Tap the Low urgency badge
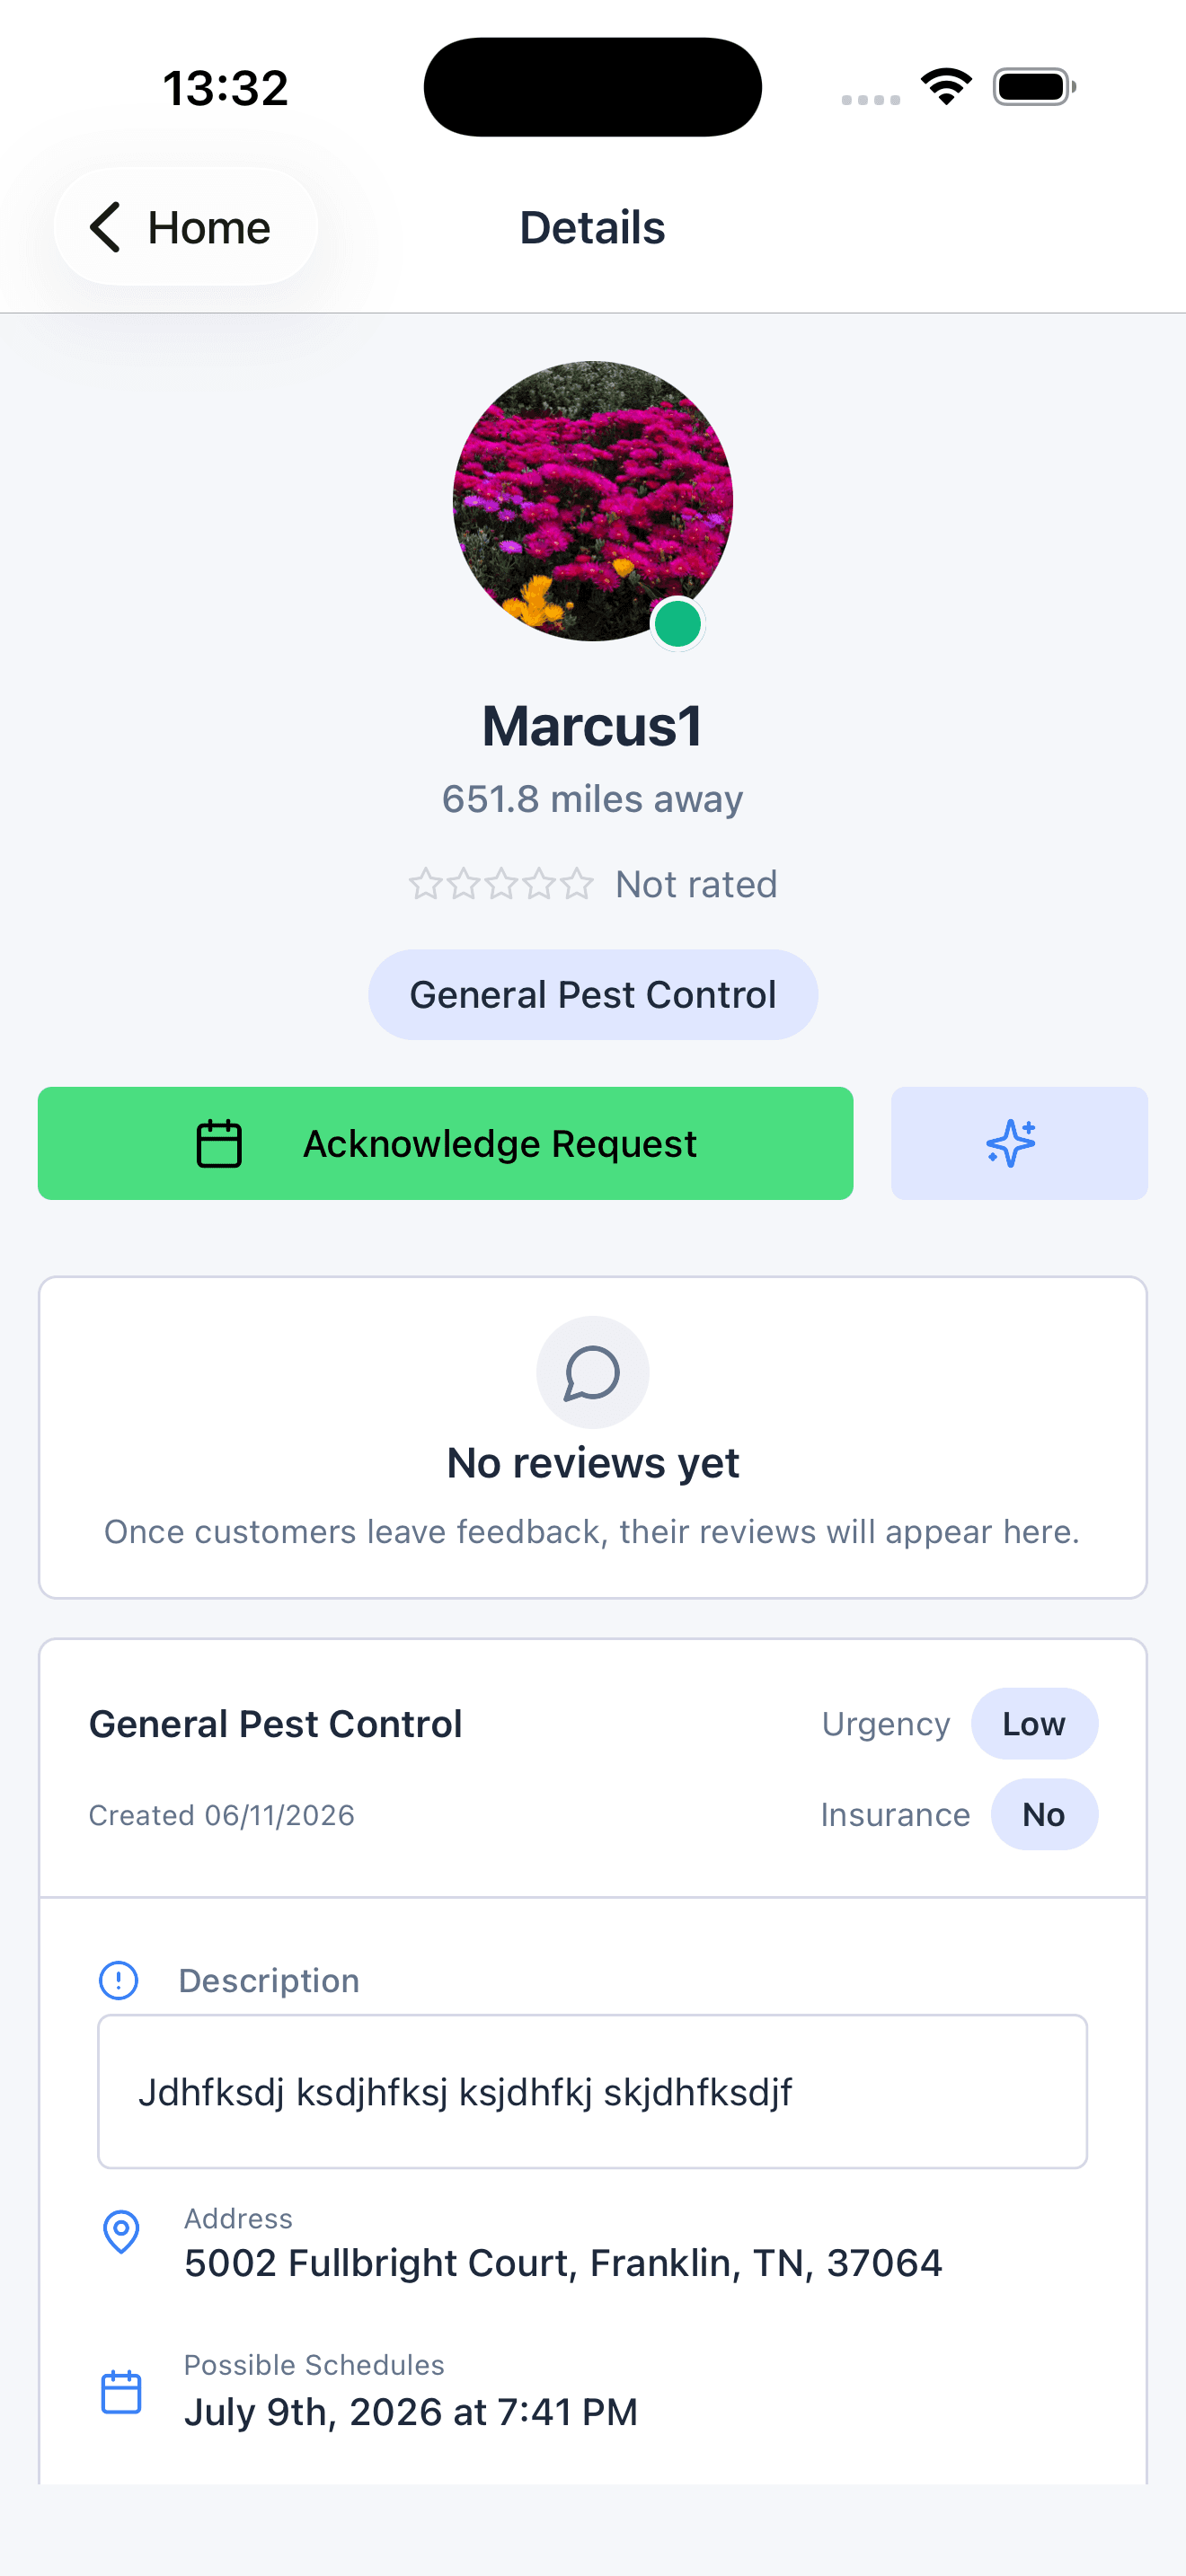The height and width of the screenshot is (2576, 1186). point(1034,1724)
